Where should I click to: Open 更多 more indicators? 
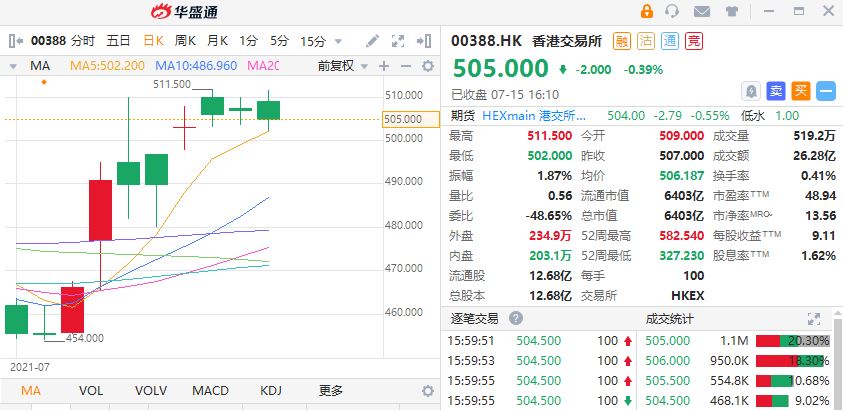coord(331,391)
